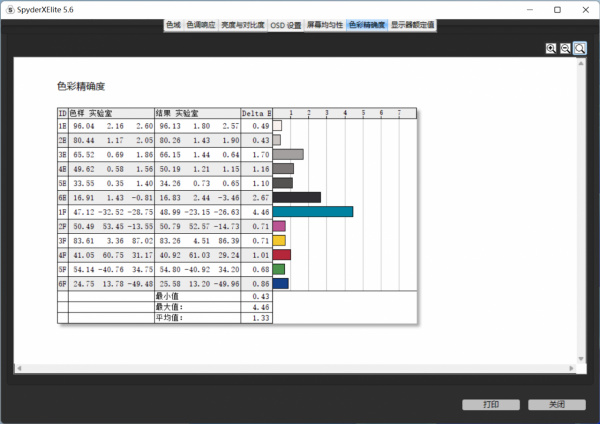Image resolution: width=600 pixels, height=424 pixels.
Task: Switch to the 屏幕均匀性 tab
Action: (325, 25)
